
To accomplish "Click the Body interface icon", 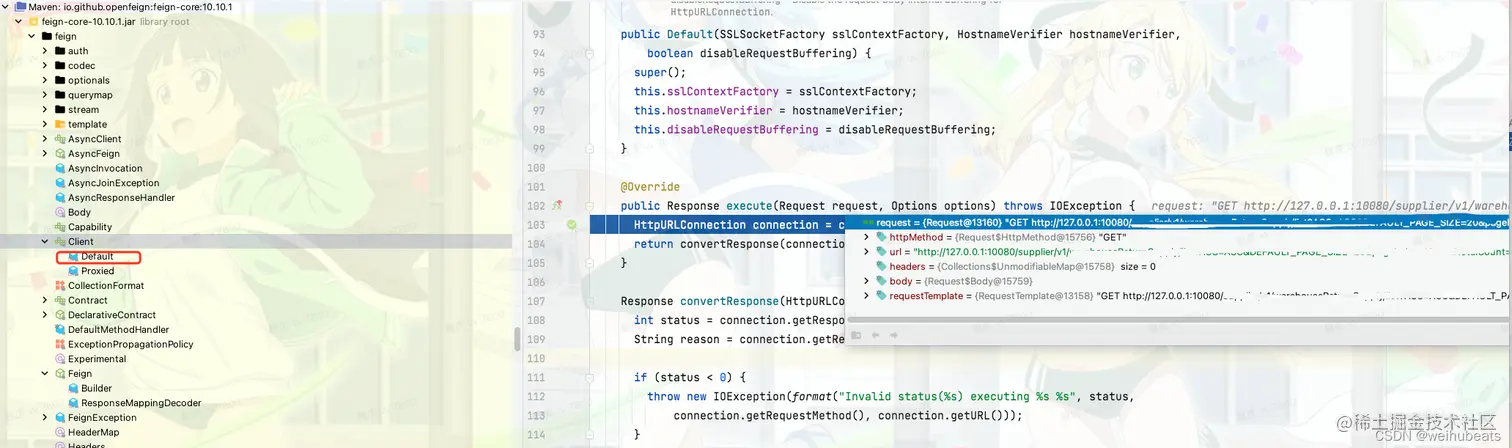I will click(60, 212).
